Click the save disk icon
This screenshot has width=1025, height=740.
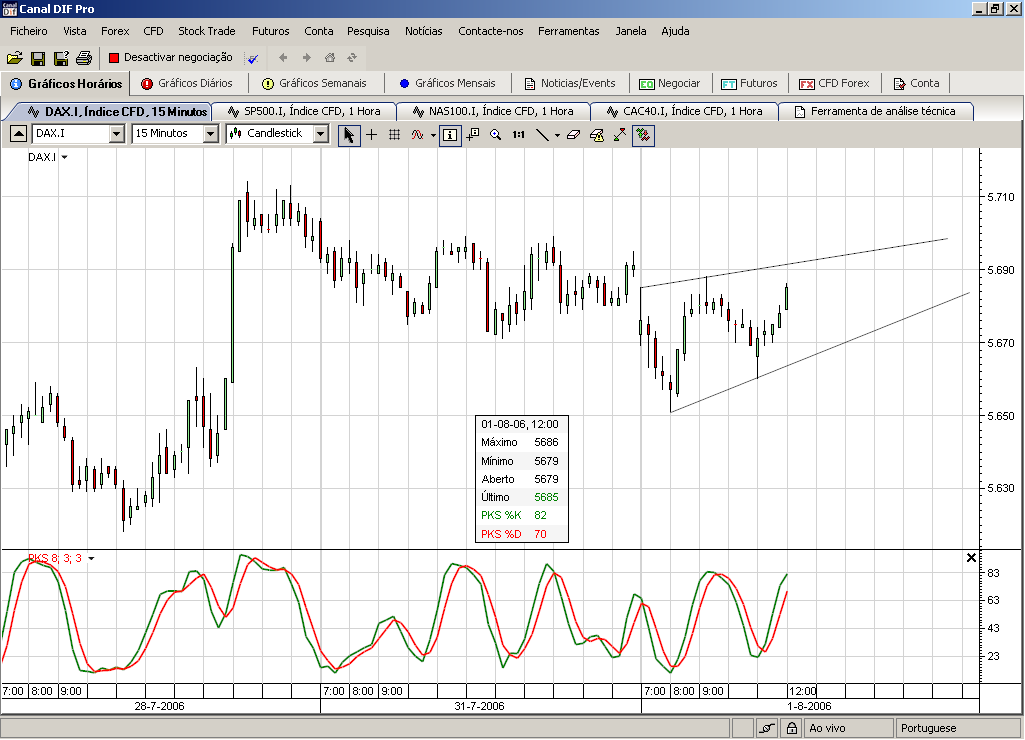[x=38, y=58]
